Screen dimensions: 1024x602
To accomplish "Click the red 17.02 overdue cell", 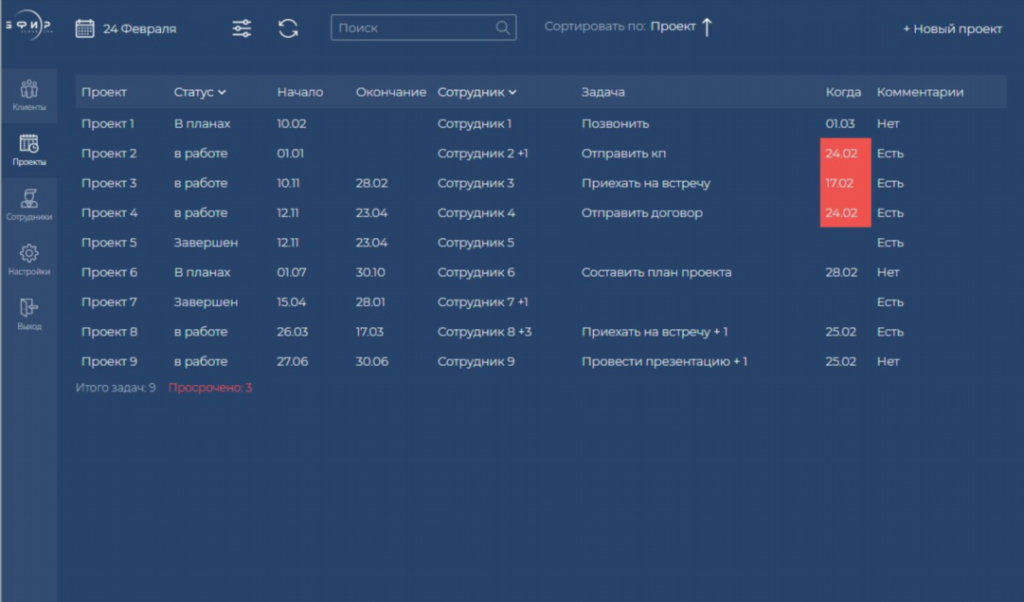I will click(x=845, y=183).
